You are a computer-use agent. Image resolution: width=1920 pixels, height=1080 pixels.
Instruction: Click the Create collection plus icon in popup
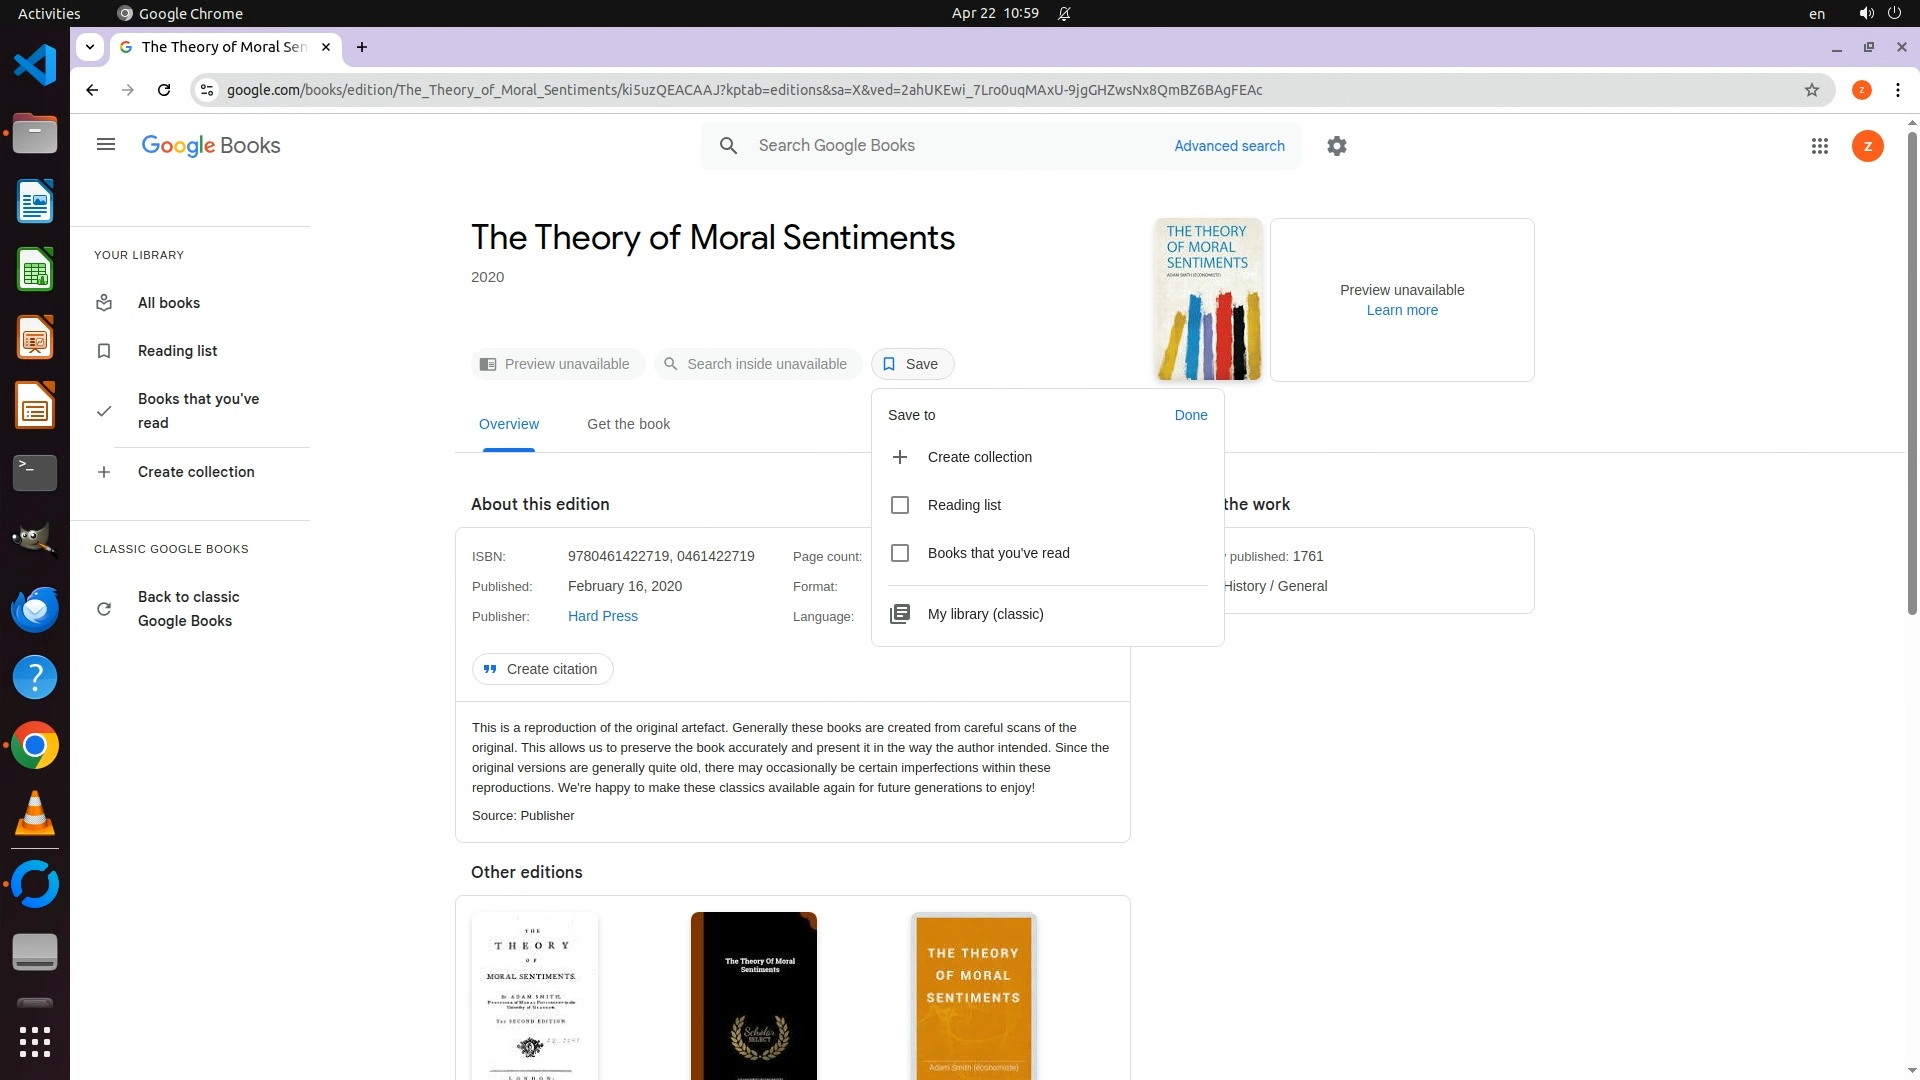900,457
